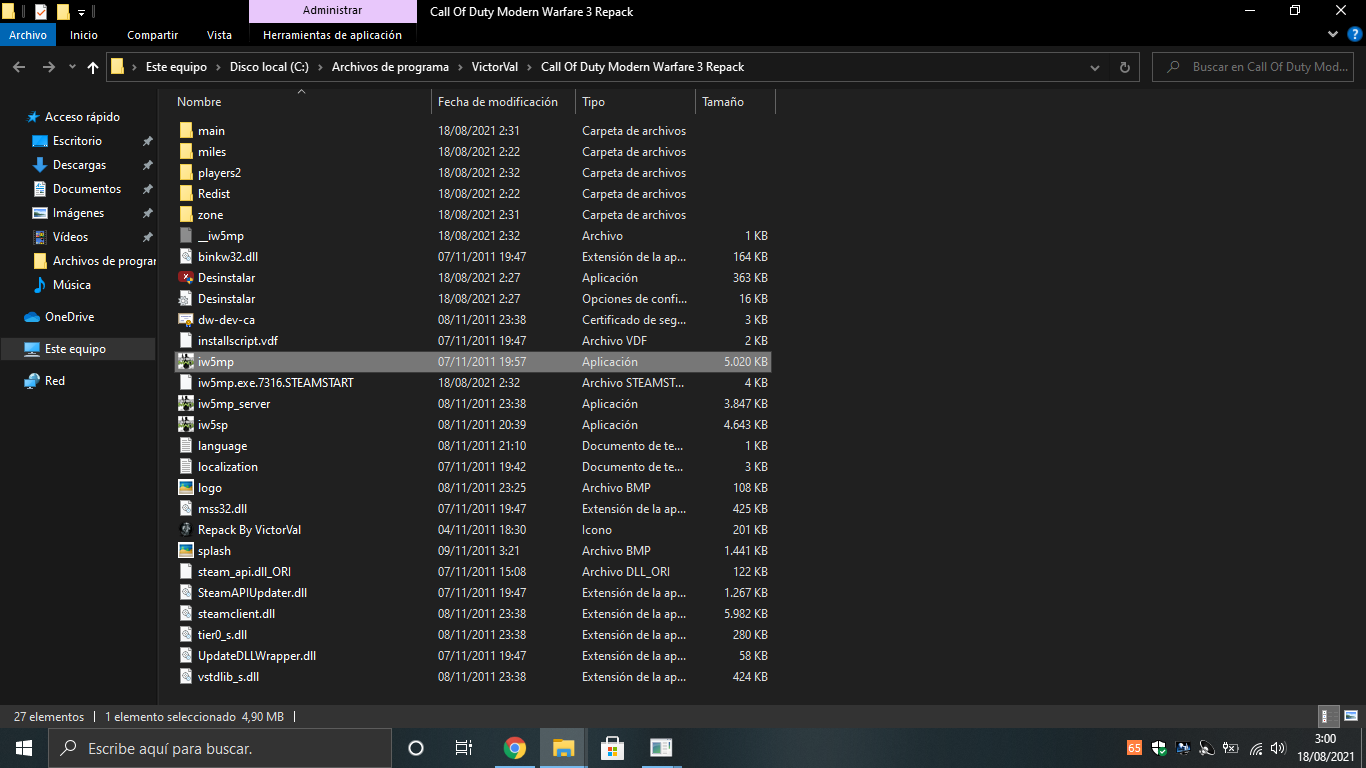Open Música in the navigation pane
This screenshot has width=1366, height=768.
72,285
